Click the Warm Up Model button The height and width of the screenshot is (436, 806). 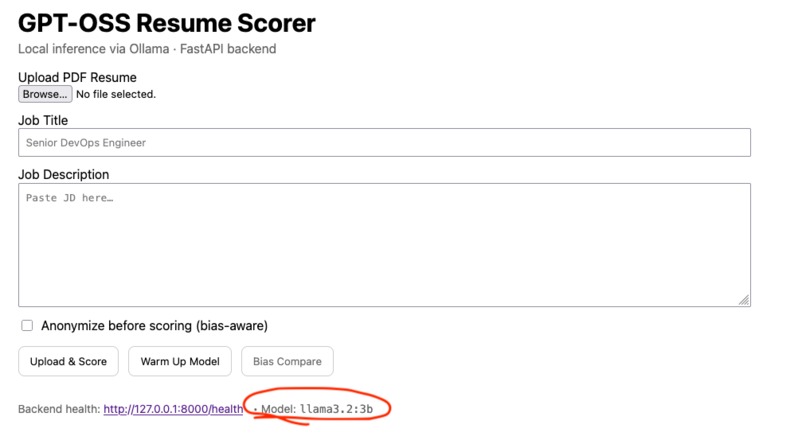[180, 361]
